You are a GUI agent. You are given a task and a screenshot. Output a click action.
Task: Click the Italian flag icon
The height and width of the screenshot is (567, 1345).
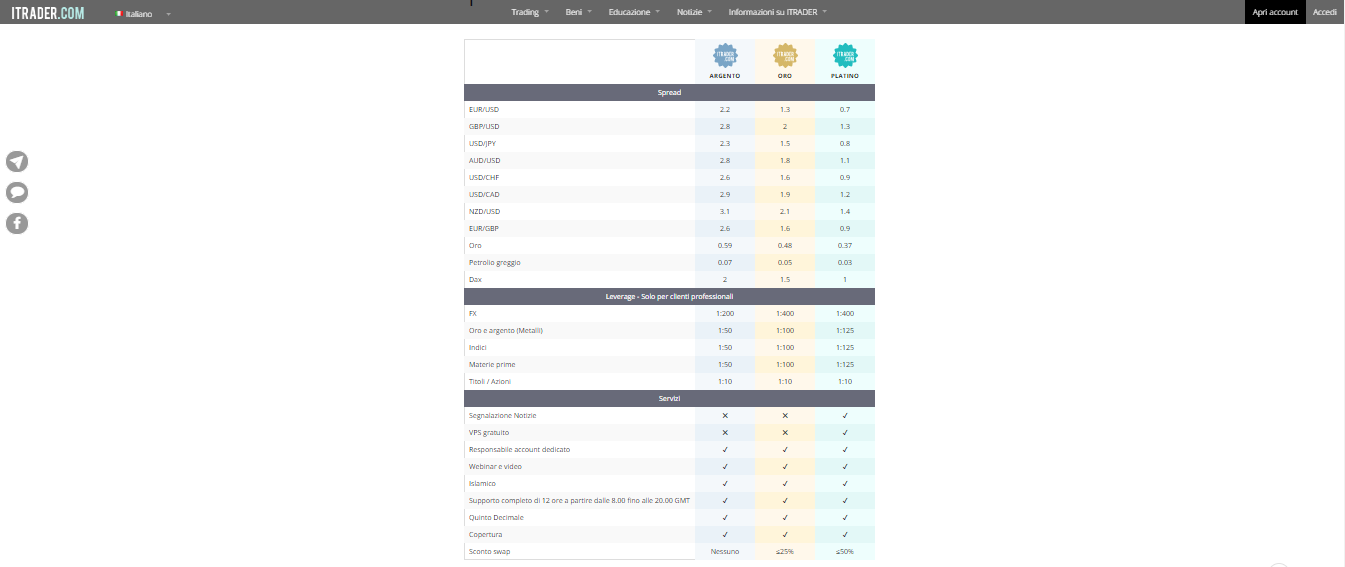point(119,14)
